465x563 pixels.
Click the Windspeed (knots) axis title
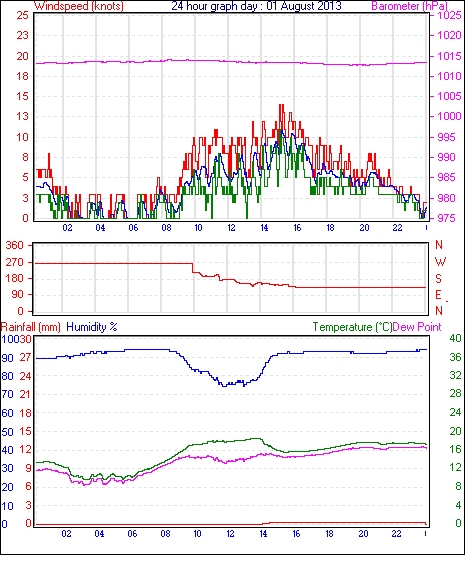click(79, 6)
